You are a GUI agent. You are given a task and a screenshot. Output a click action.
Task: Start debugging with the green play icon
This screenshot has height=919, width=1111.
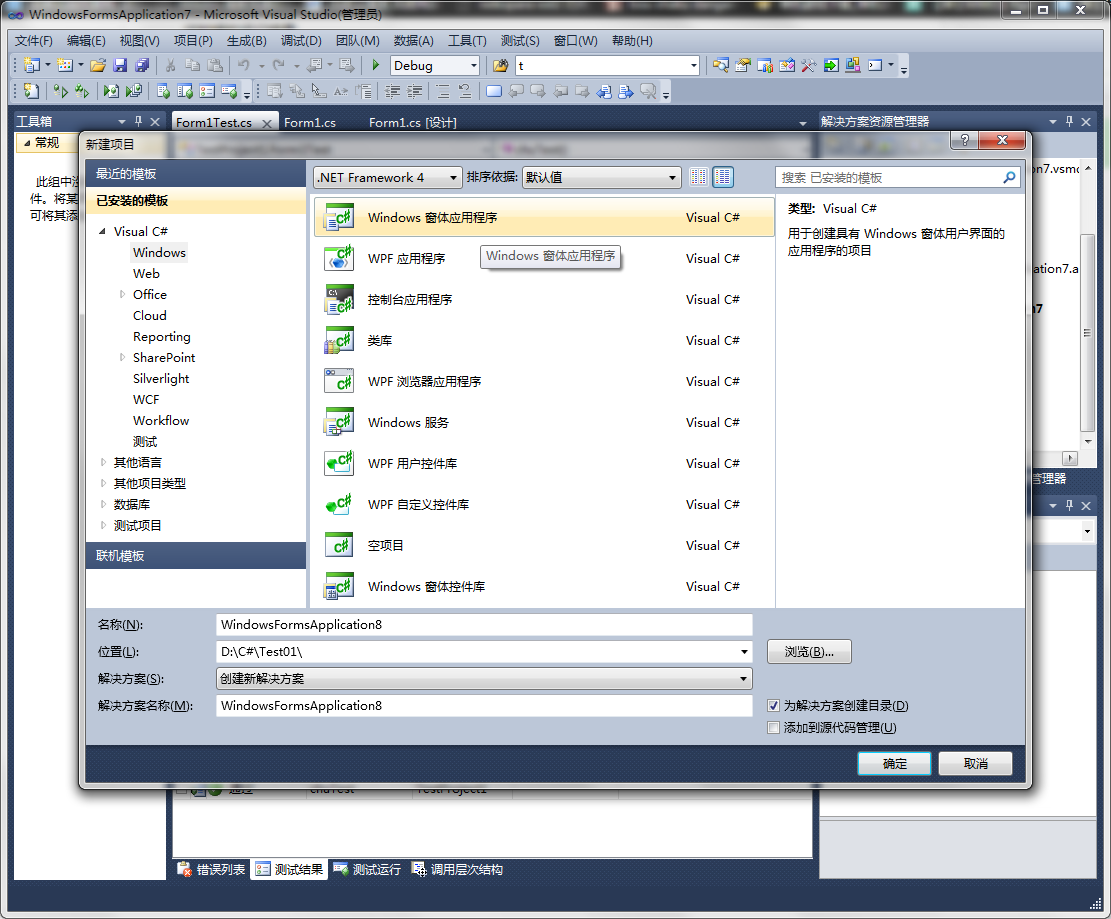(376, 65)
